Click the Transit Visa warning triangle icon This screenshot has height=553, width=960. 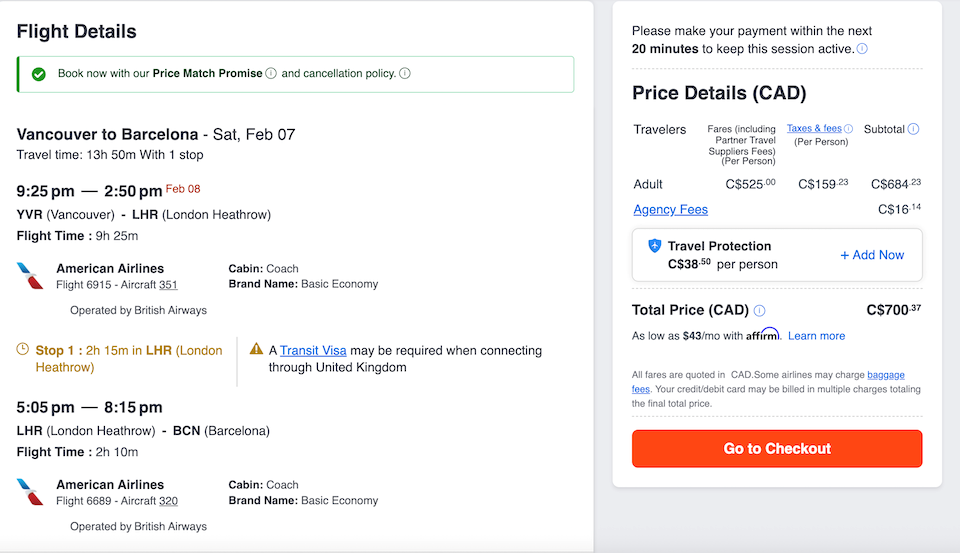(257, 350)
